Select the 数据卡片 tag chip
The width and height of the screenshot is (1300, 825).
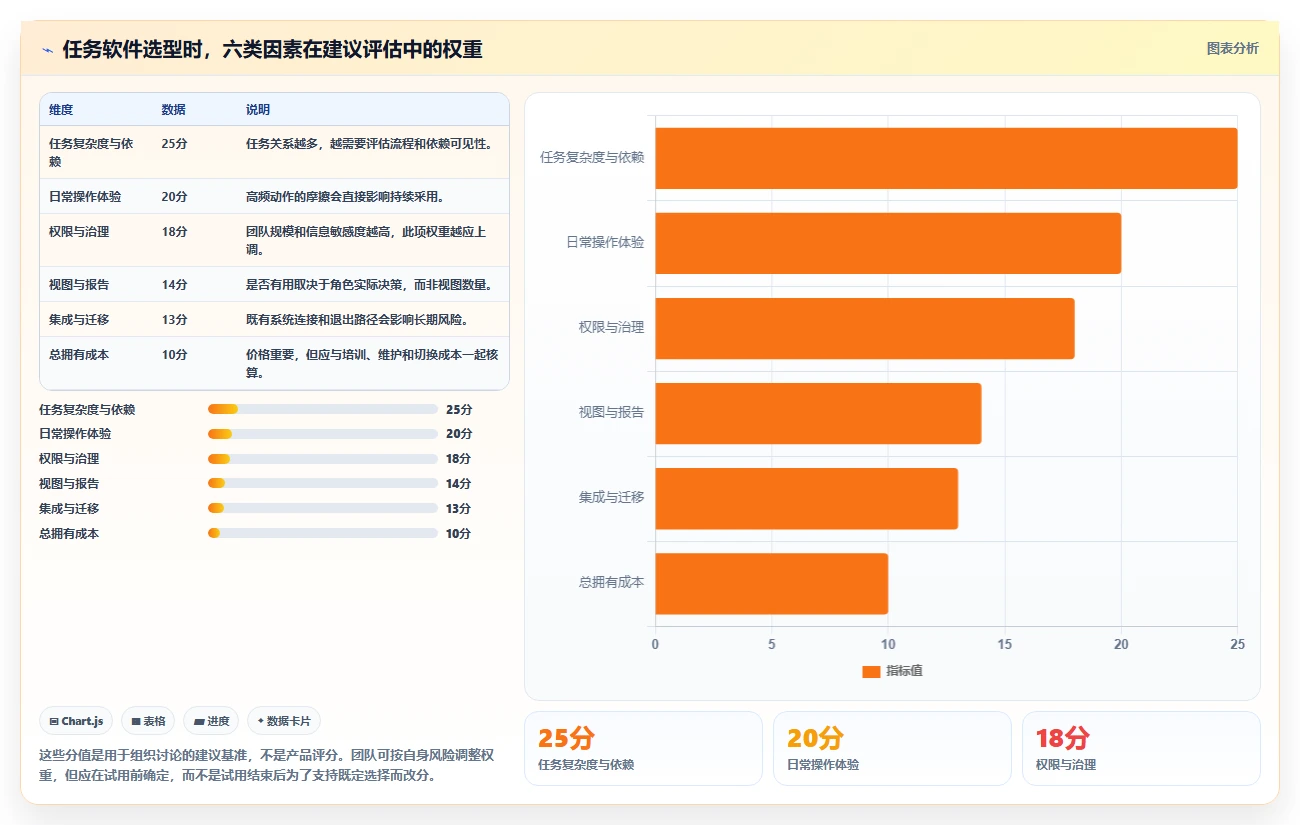tap(284, 721)
